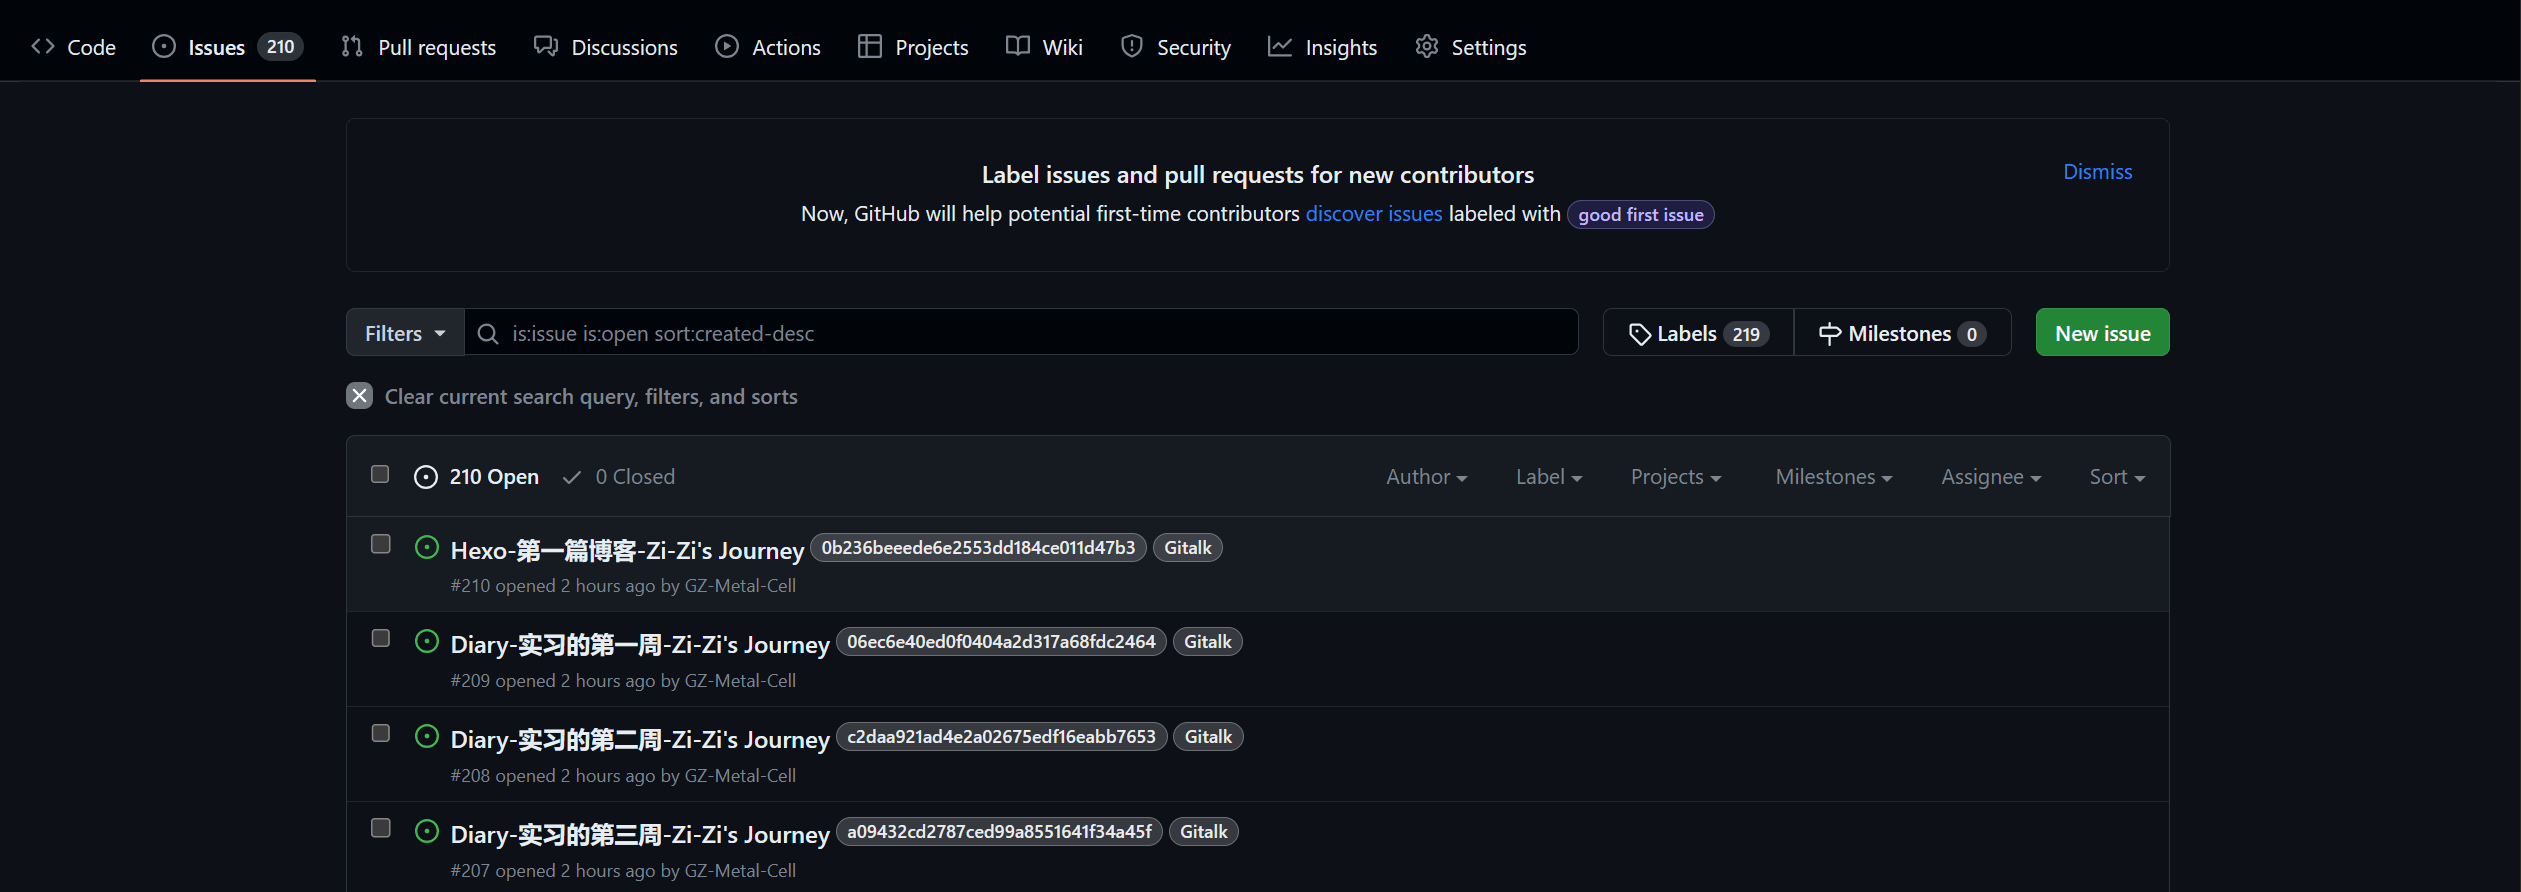
Task: Click label 06ec6e40ed0f0404a2d317a68fdc2464
Action: click(1001, 642)
